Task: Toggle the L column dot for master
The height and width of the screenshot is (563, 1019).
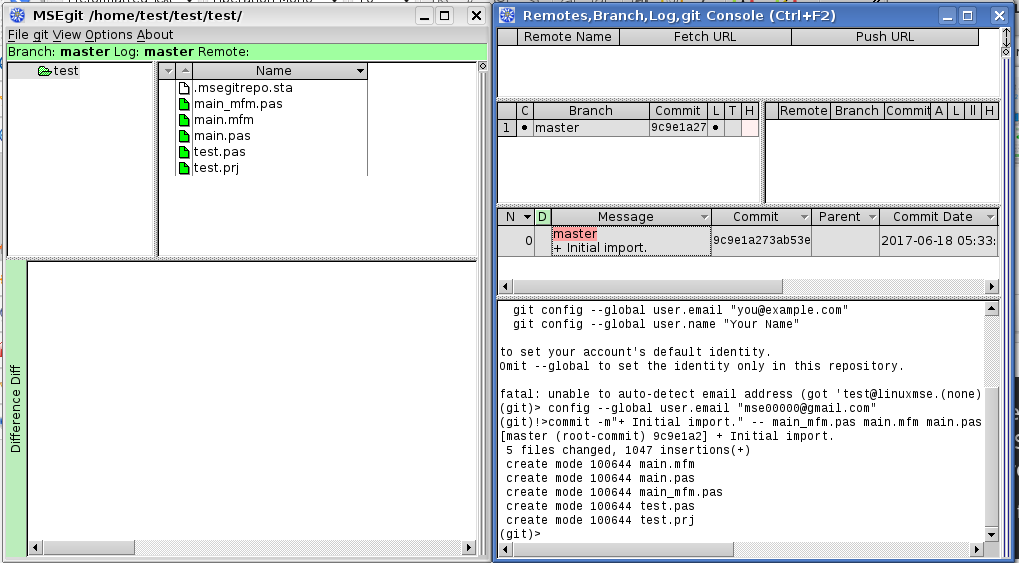Action: click(714, 128)
